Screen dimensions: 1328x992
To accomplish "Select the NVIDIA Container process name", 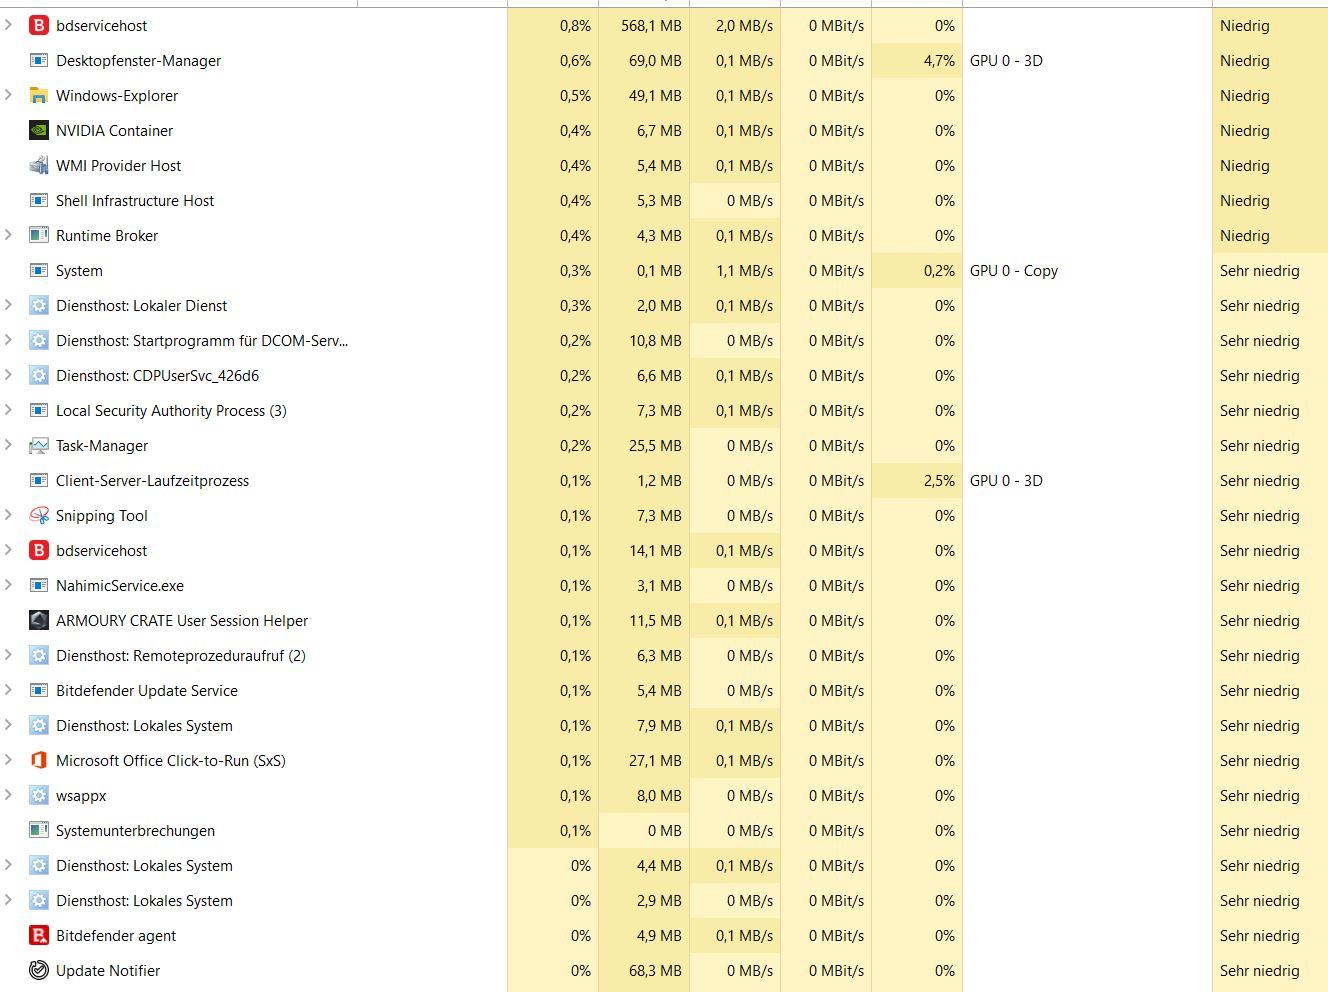I will point(114,131).
